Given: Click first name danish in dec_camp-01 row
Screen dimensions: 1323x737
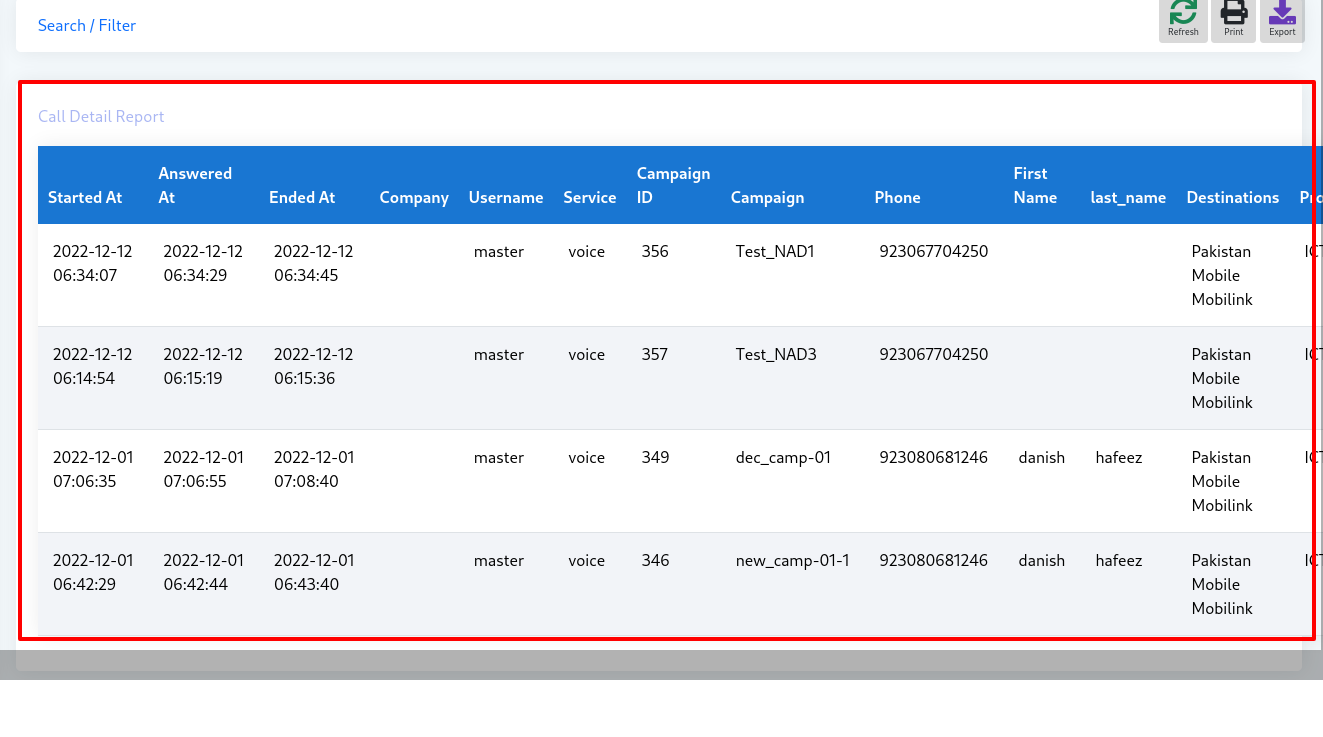Looking at the screenshot, I should [1042, 457].
